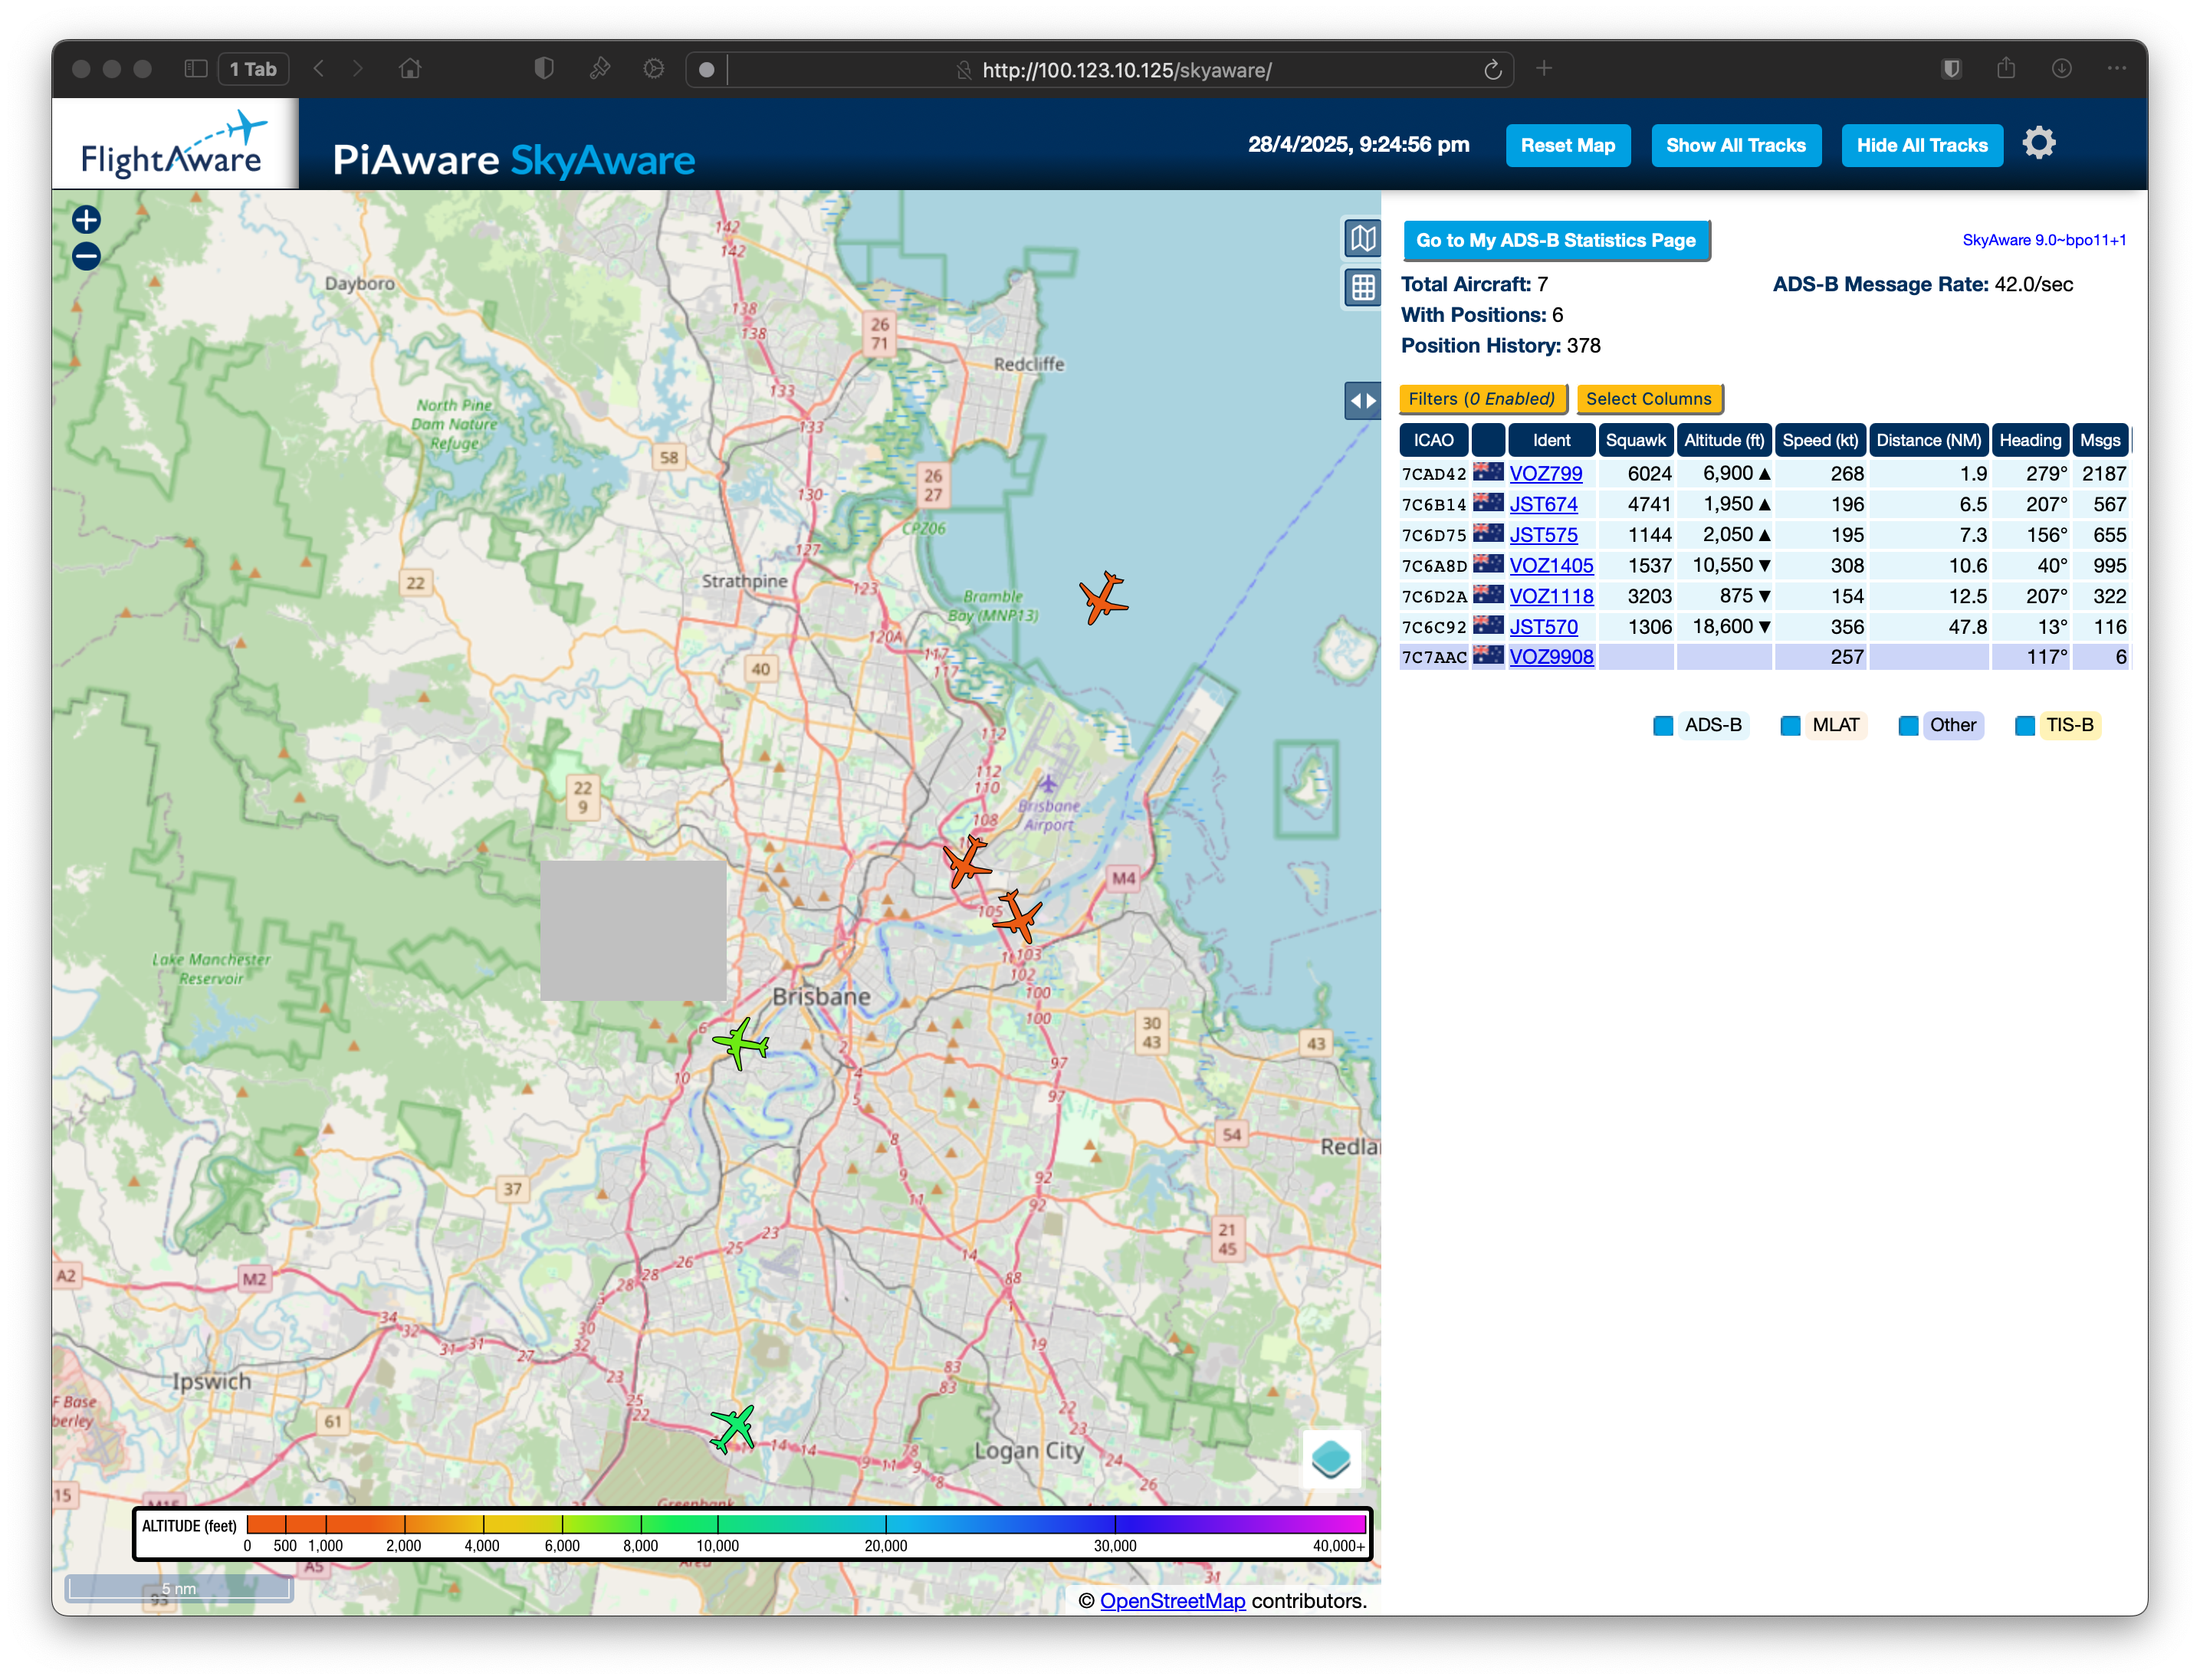
Task: Reload the page with the refresh icon
Action: coord(1492,69)
